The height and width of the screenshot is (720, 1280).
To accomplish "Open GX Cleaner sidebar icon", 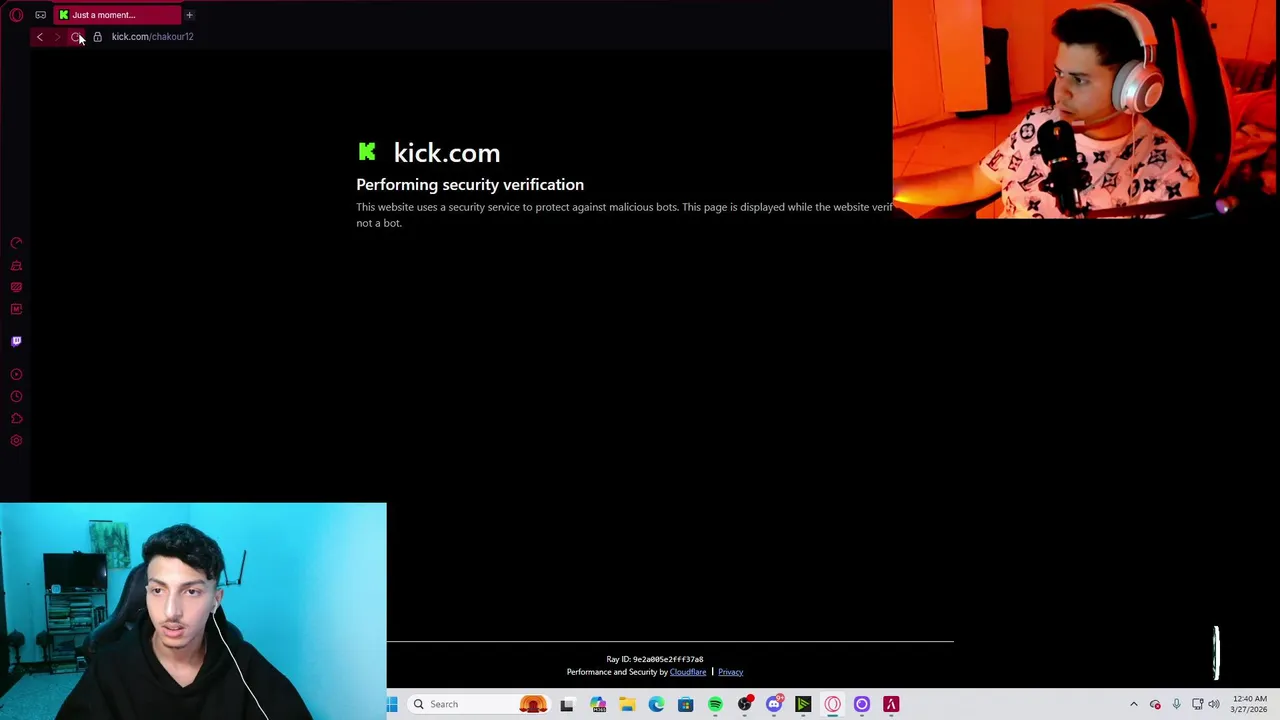I will (16, 265).
